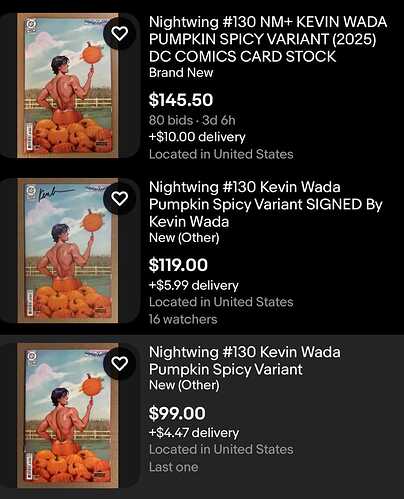Click the 80 bids · 3d 6h text
Screen dimensions: 404x499
[x=192, y=120]
